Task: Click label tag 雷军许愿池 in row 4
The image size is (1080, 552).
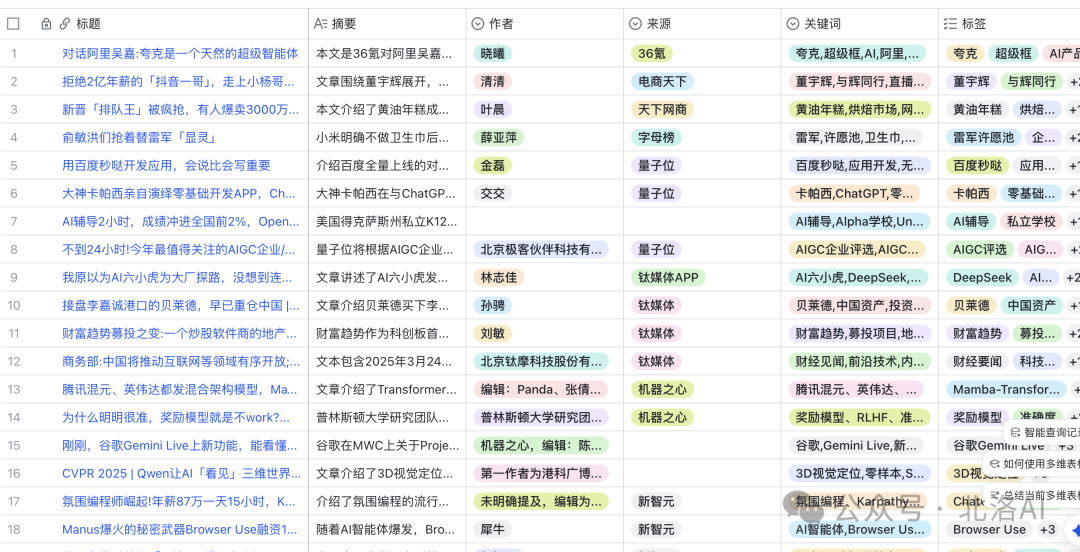Action: (983, 138)
